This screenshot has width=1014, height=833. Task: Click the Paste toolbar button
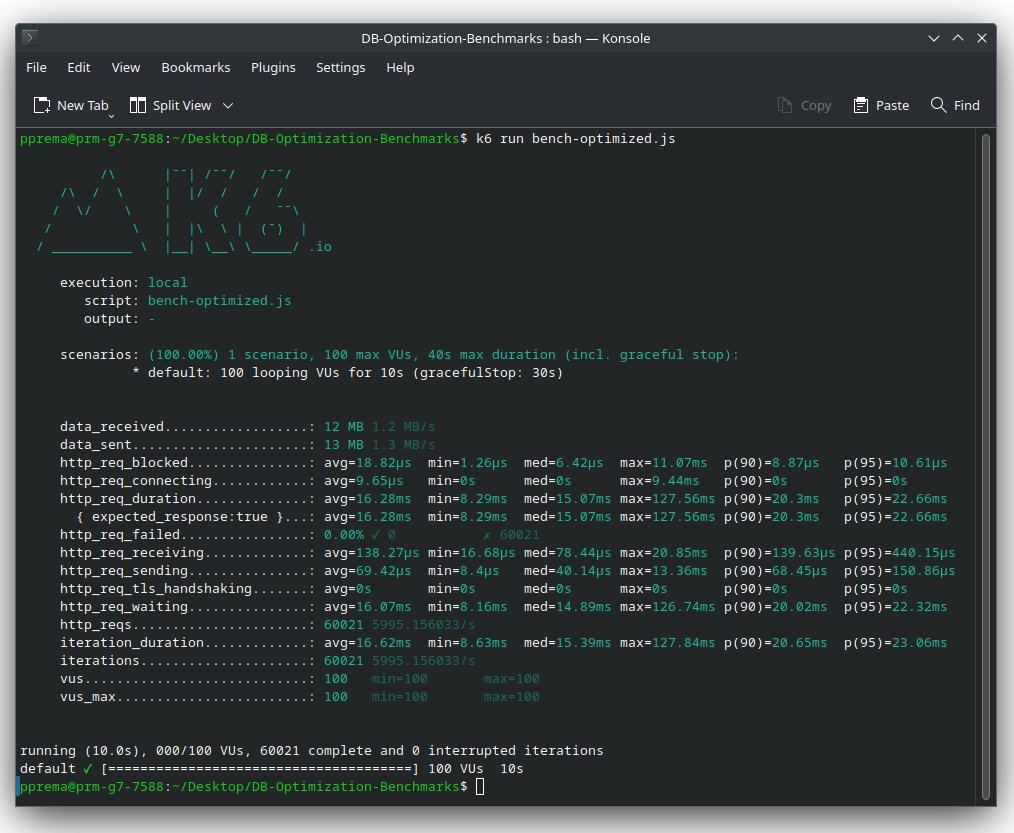coord(881,105)
